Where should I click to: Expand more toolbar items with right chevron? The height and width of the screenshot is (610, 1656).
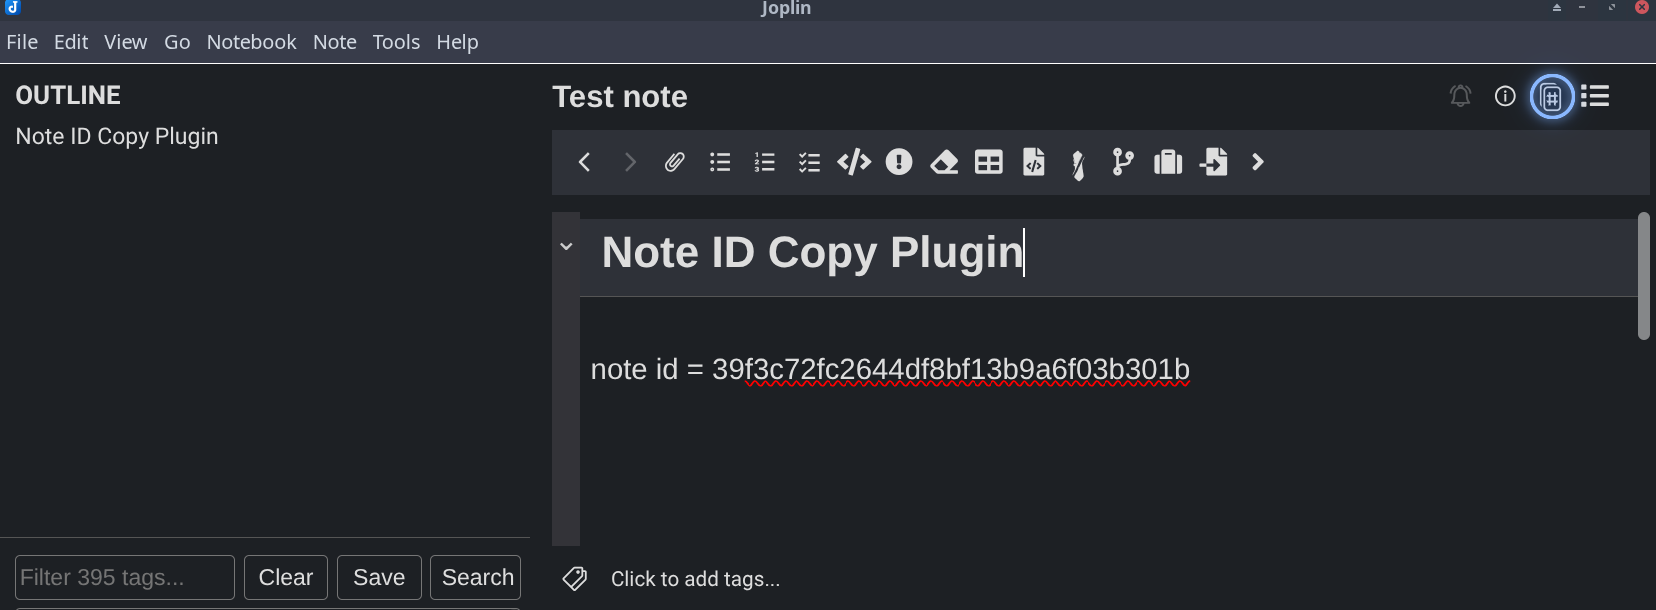tap(1258, 162)
